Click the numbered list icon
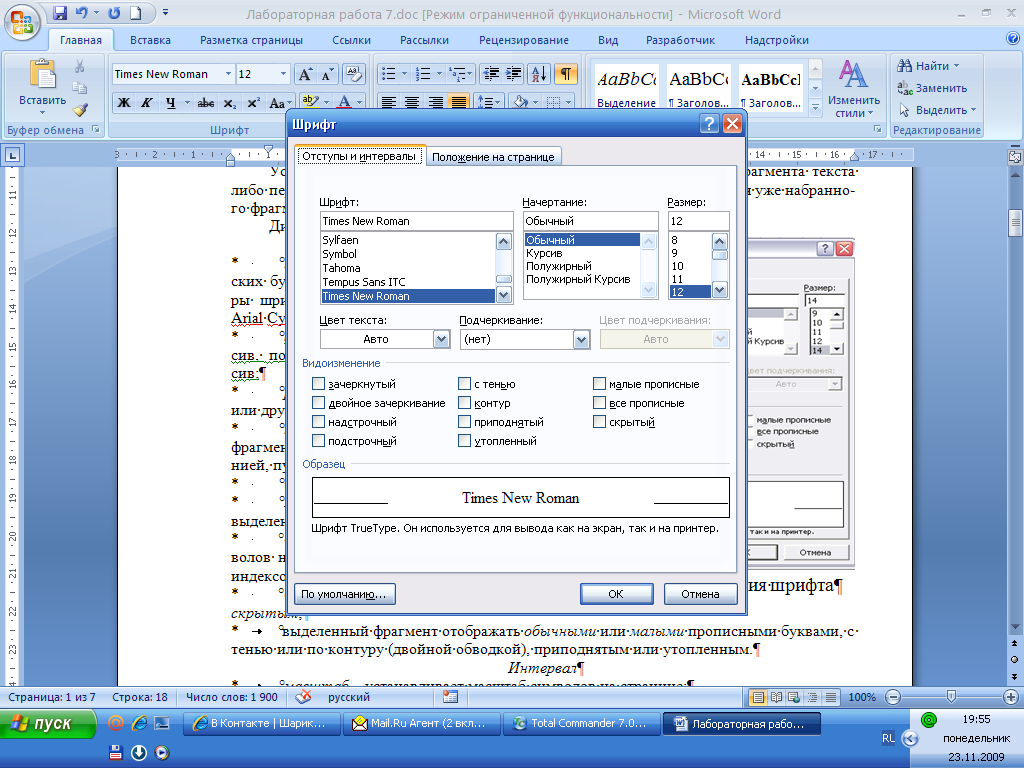 (423, 74)
